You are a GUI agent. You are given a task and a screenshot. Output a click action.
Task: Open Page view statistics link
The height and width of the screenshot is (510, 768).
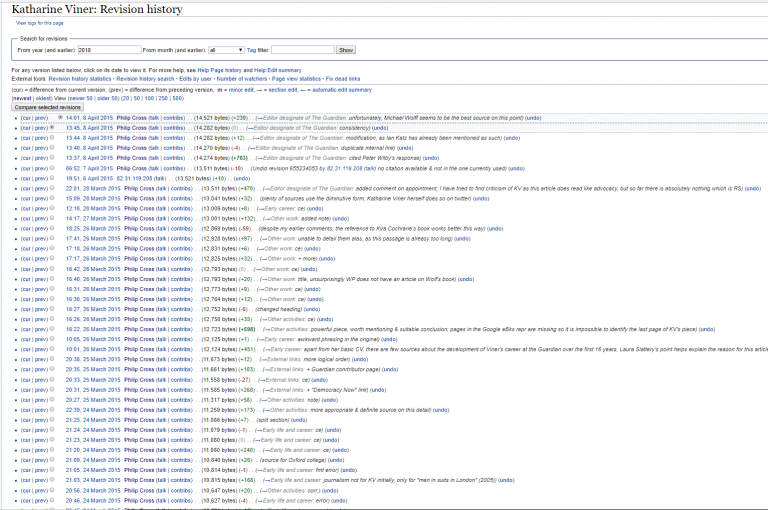(x=295, y=78)
